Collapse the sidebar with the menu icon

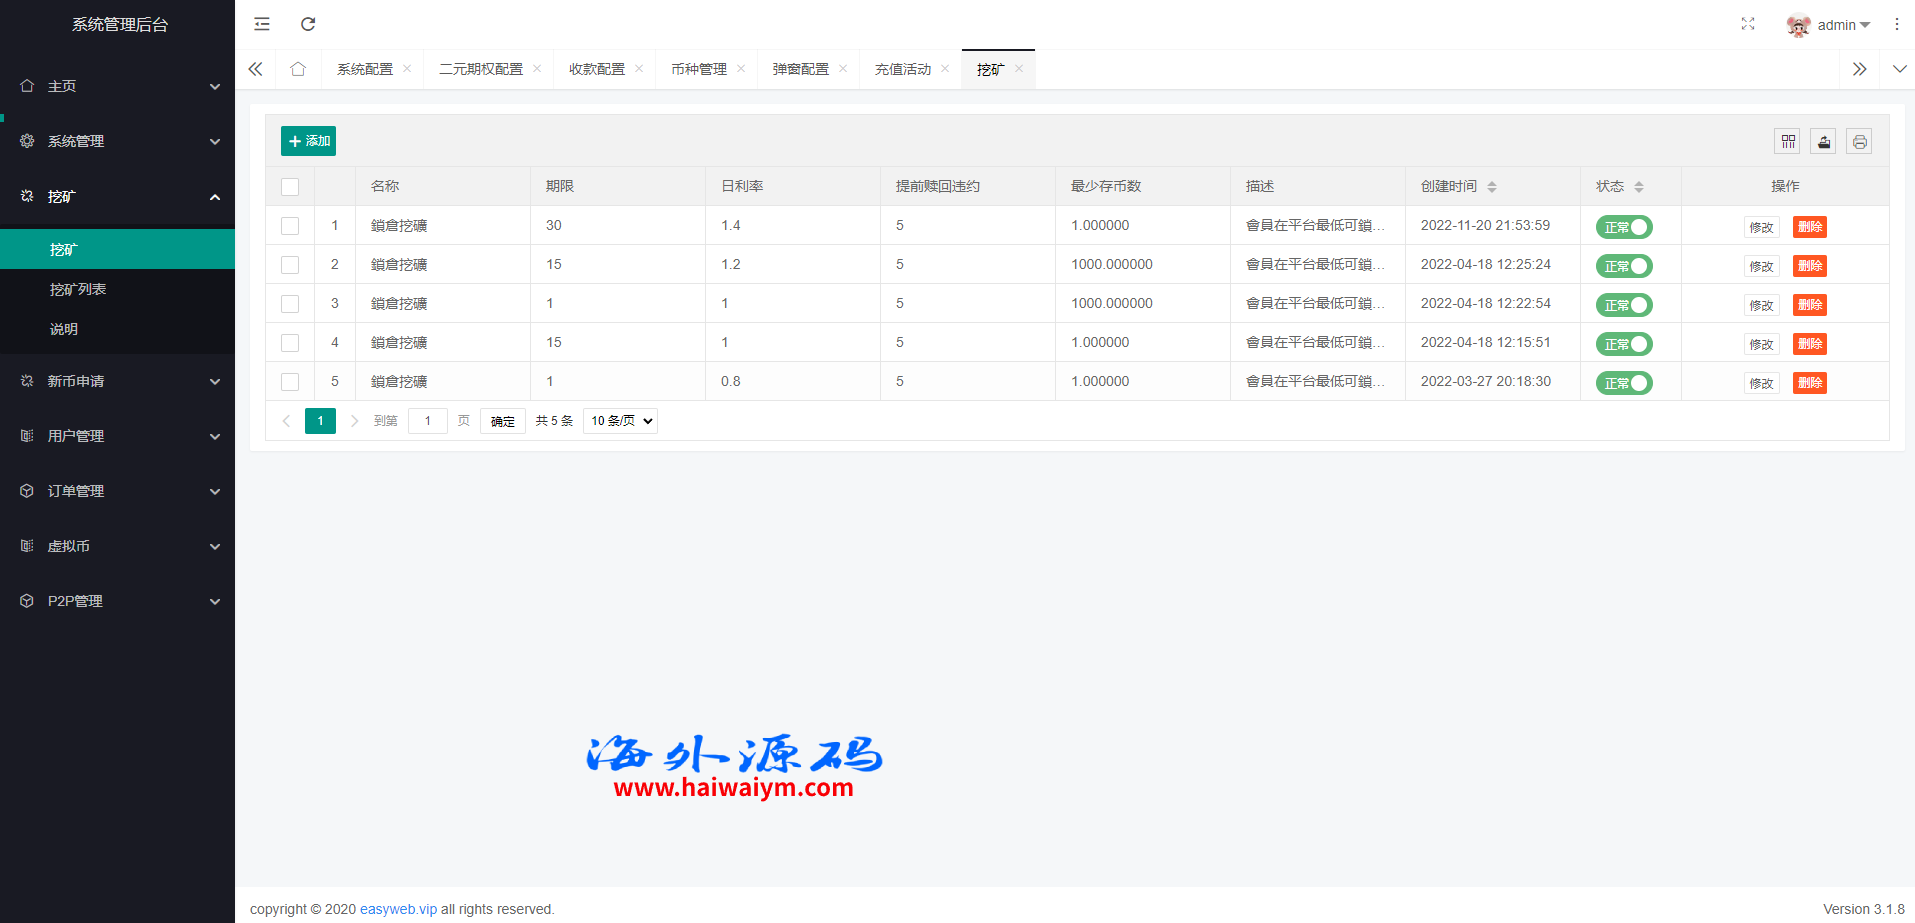tap(262, 24)
